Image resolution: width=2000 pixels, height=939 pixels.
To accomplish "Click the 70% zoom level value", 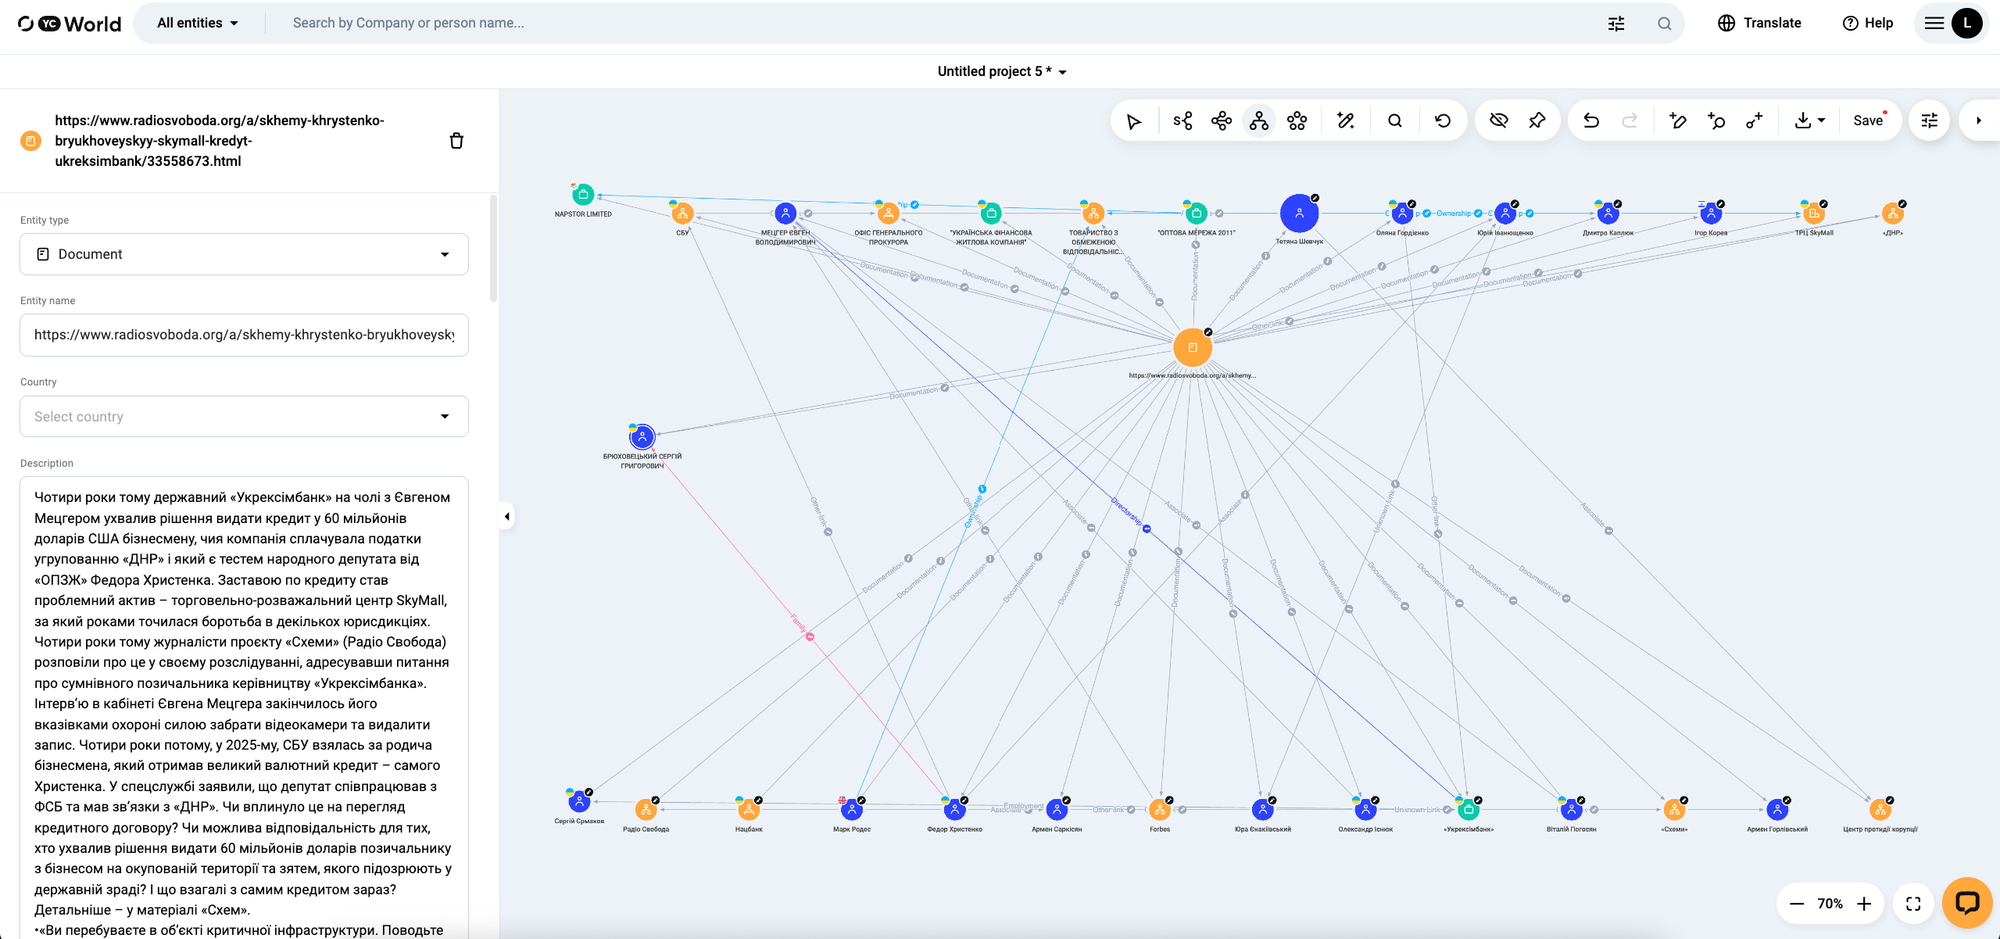I will [x=1830, y=904].
